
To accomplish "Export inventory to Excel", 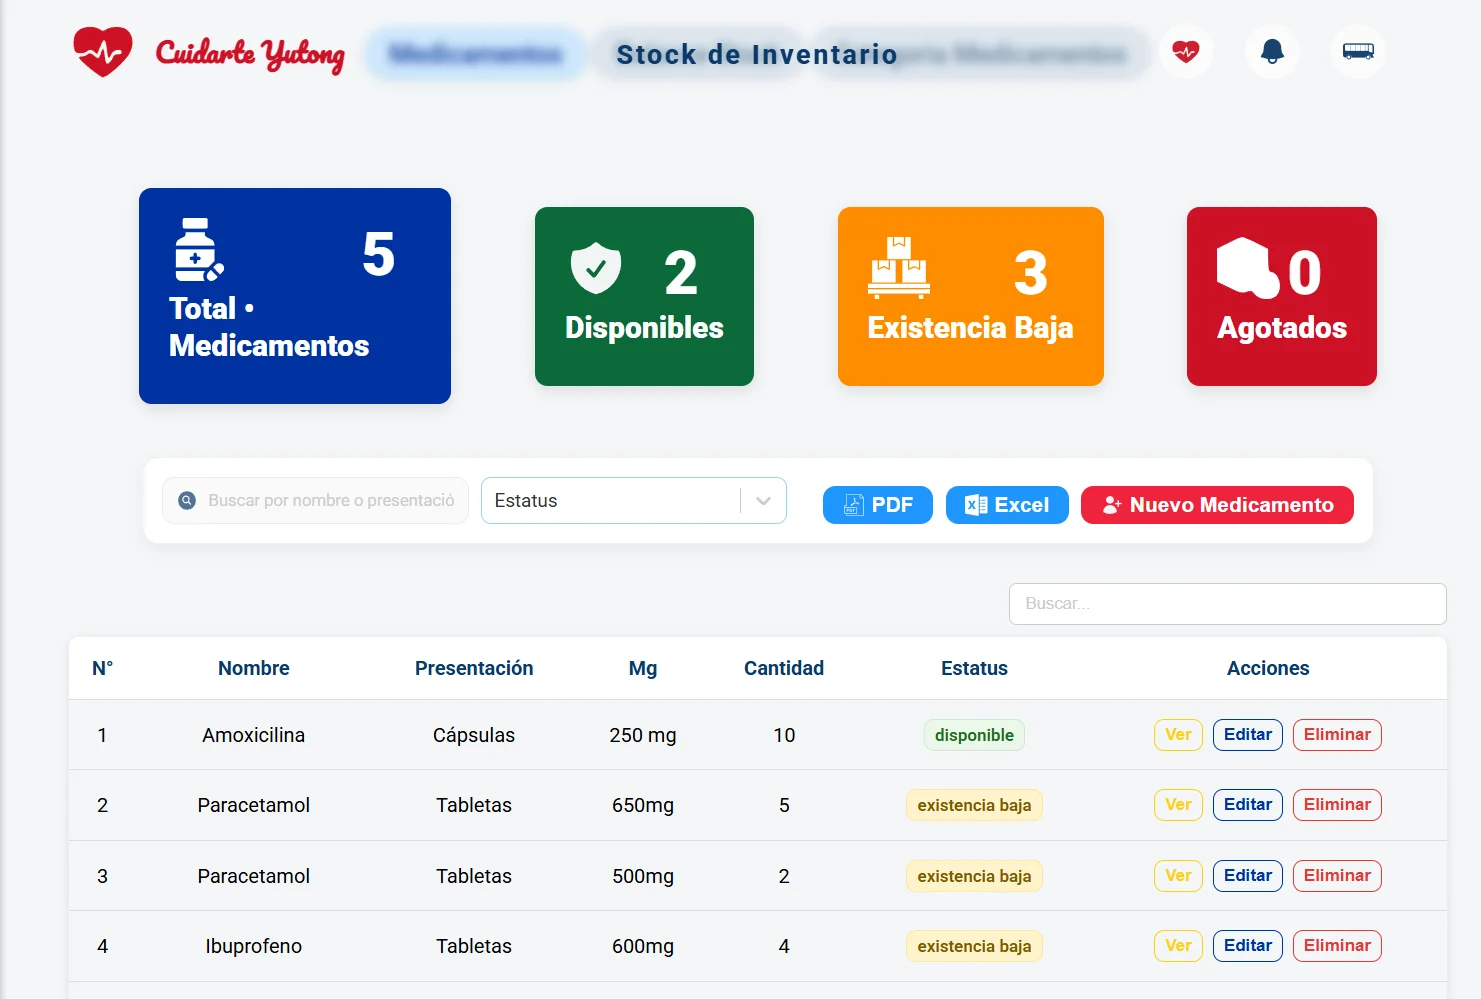I will (1007, 505).
